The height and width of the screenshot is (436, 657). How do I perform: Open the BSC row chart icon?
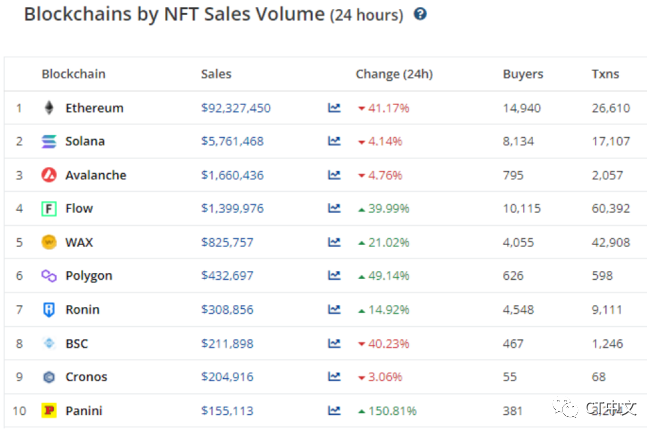334,343
